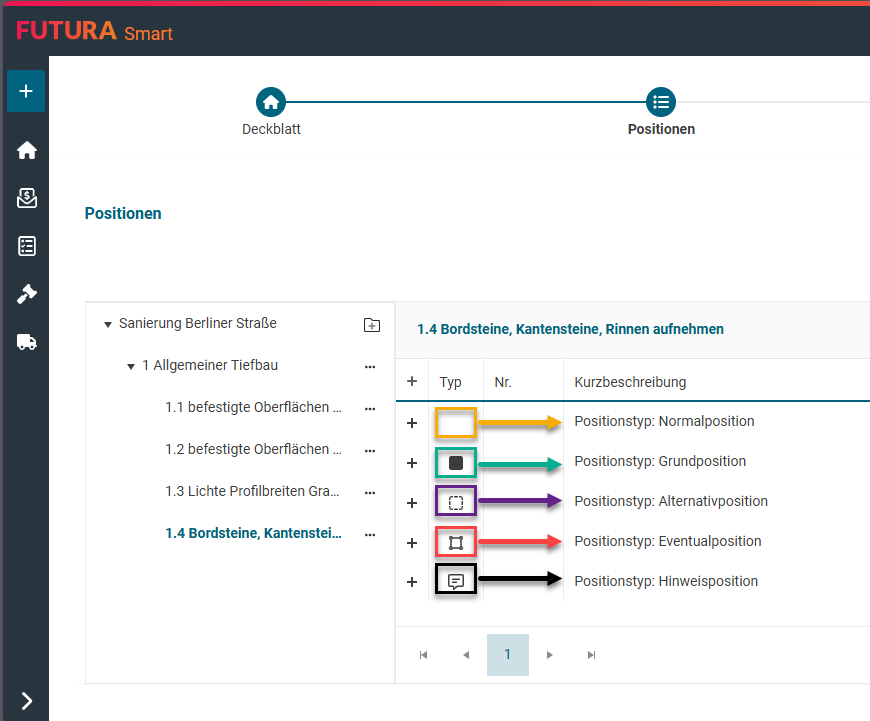Collapse the 1 Allgemeiner Tiefbau node
Screen dimensions: 870x721
click(131, 366)
